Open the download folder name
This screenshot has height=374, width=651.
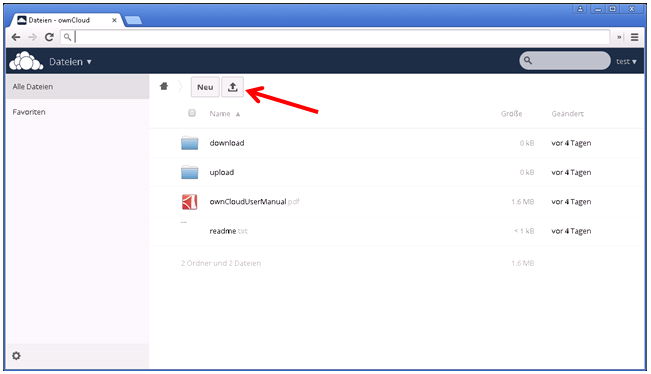[227, 143]
